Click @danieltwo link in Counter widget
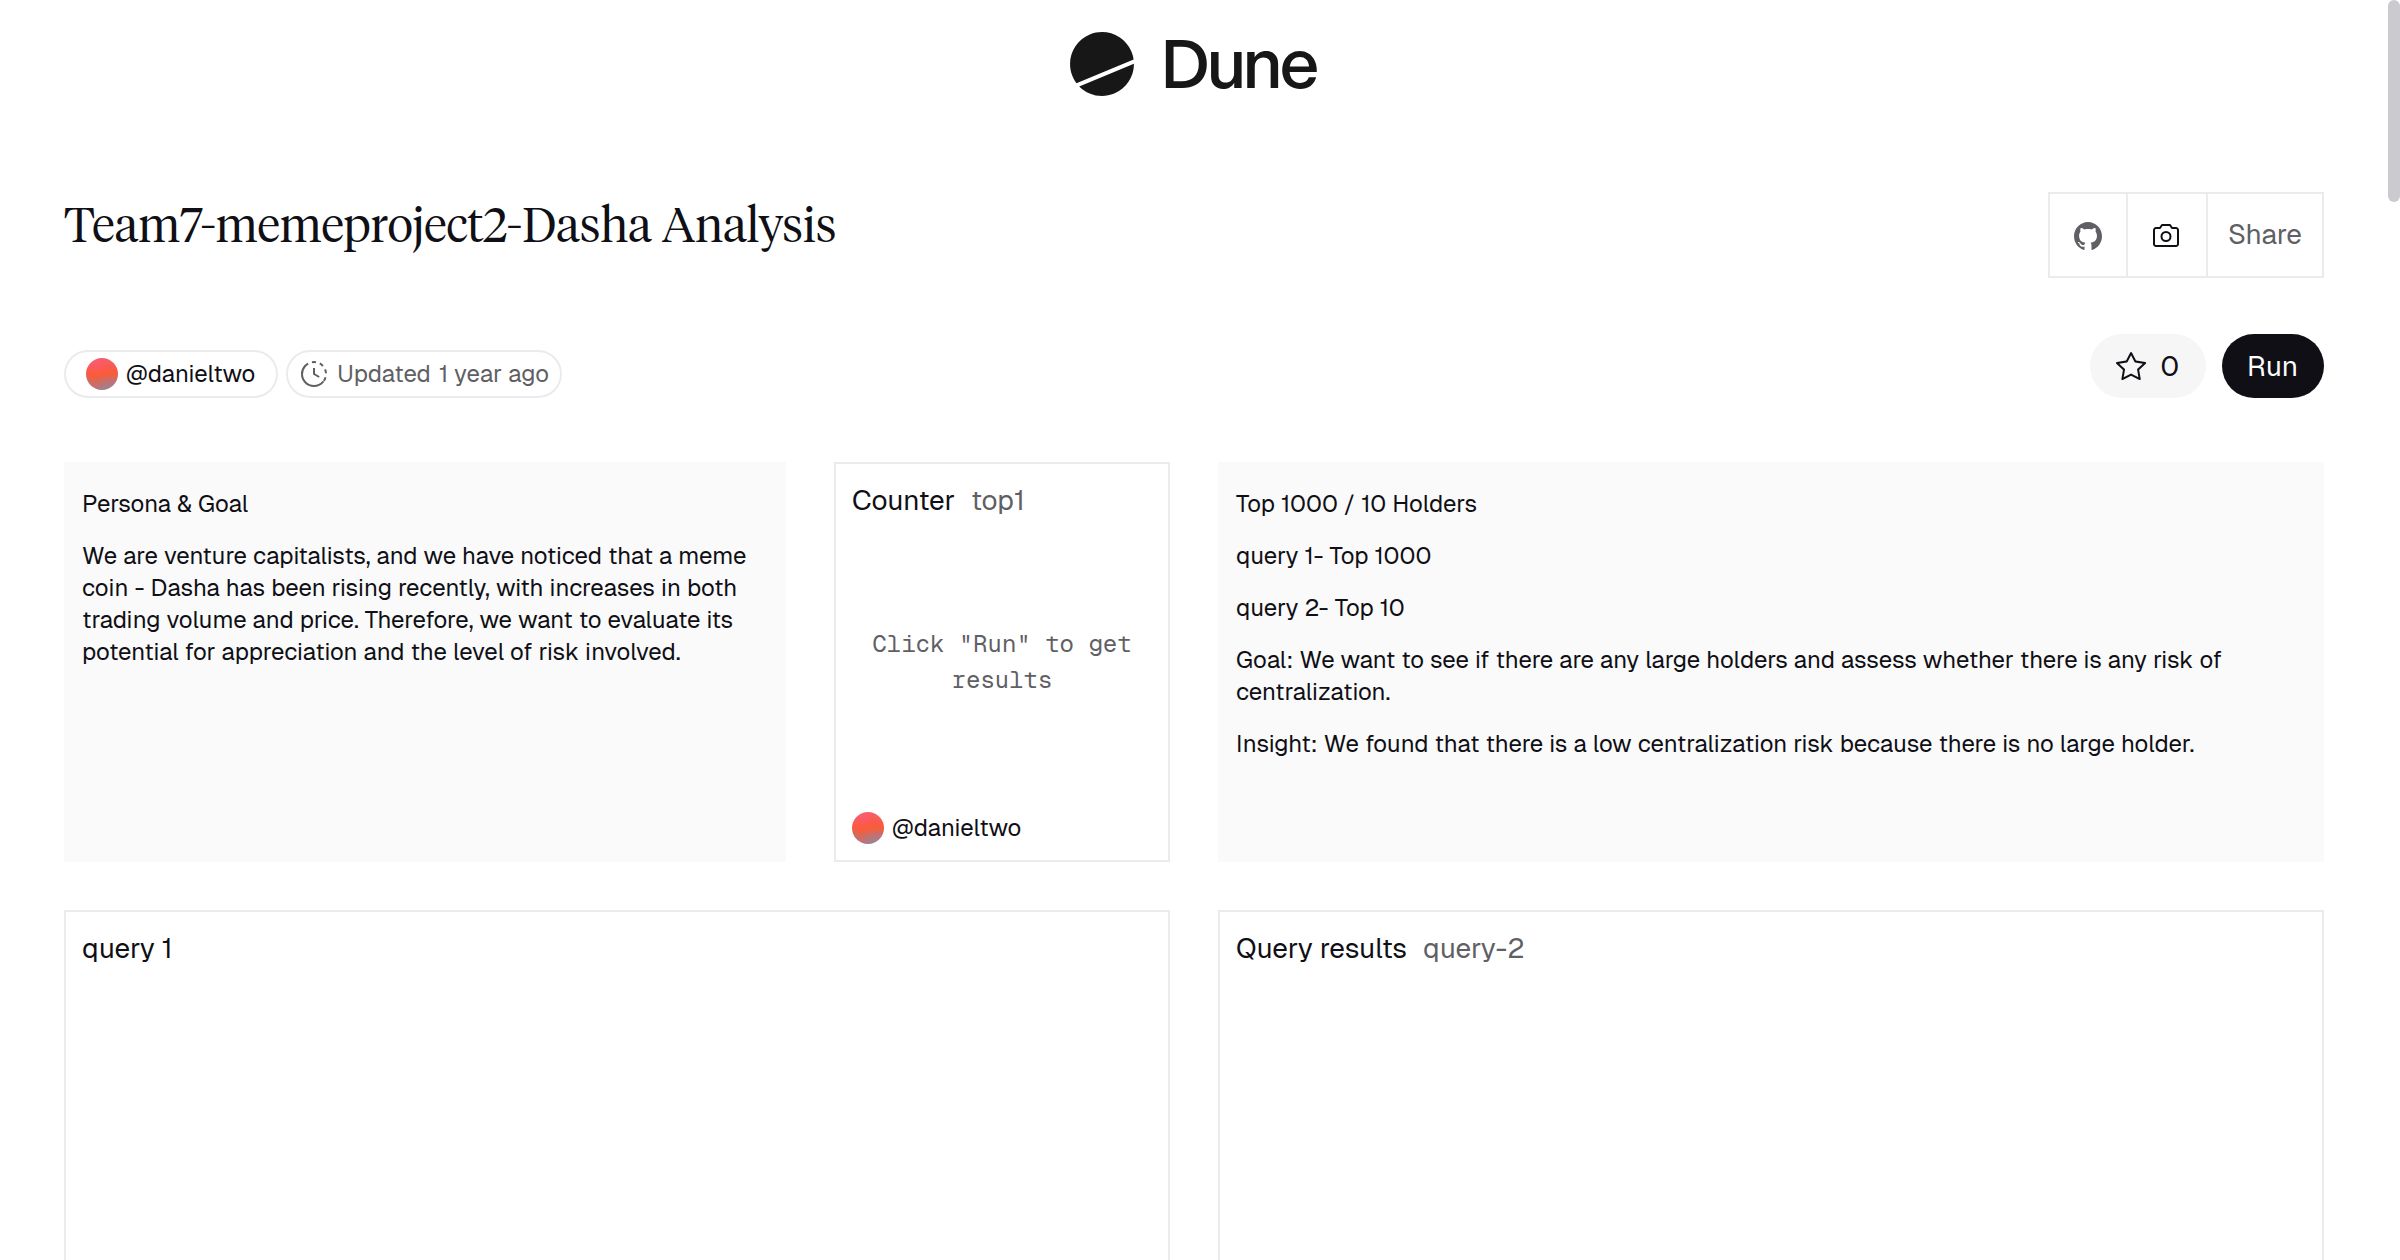The image size is (2400, 1260). [x=955, y=828]
